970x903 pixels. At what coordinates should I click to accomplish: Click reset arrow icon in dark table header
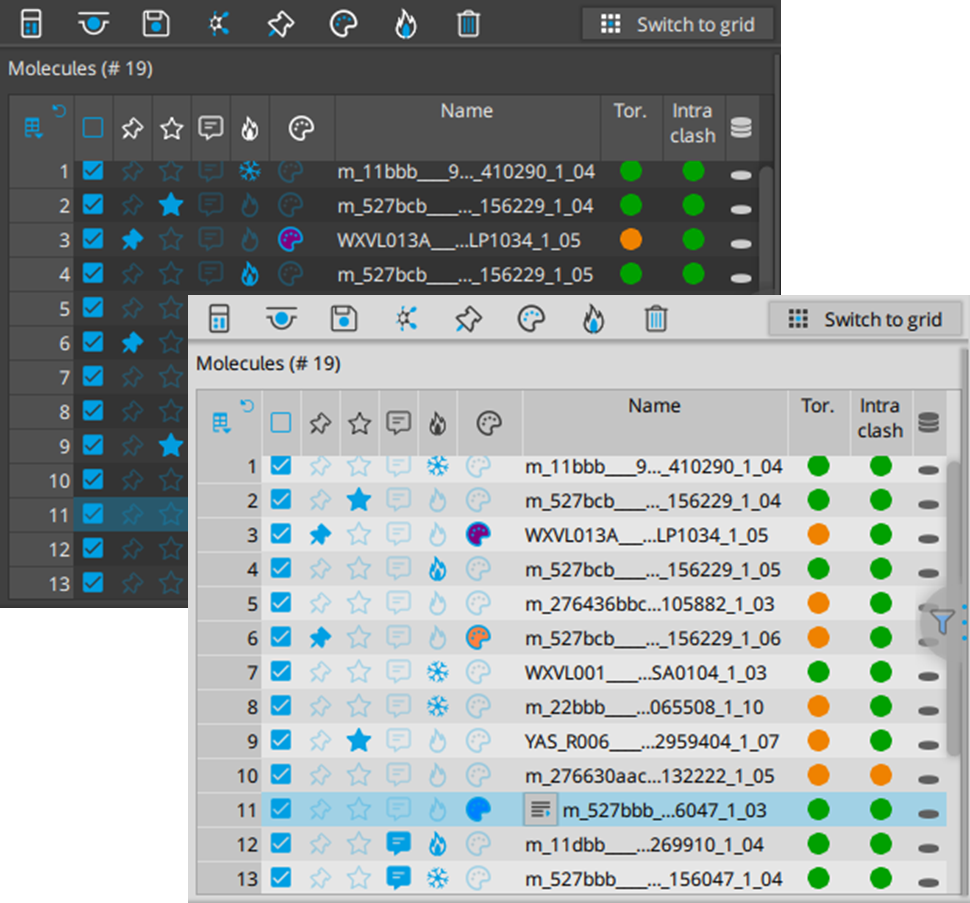59,111
